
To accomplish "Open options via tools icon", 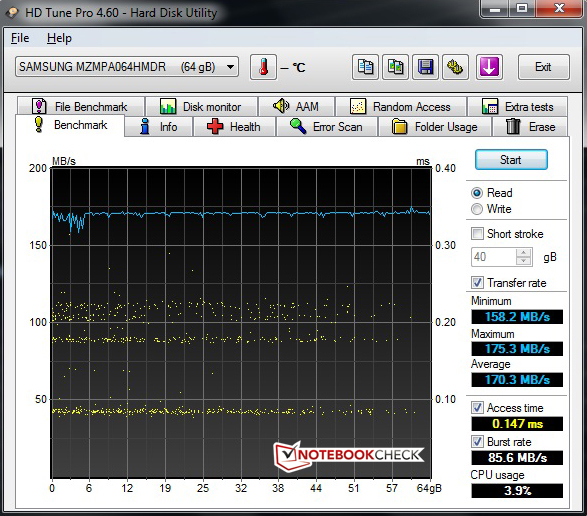I will click(455, 67).
